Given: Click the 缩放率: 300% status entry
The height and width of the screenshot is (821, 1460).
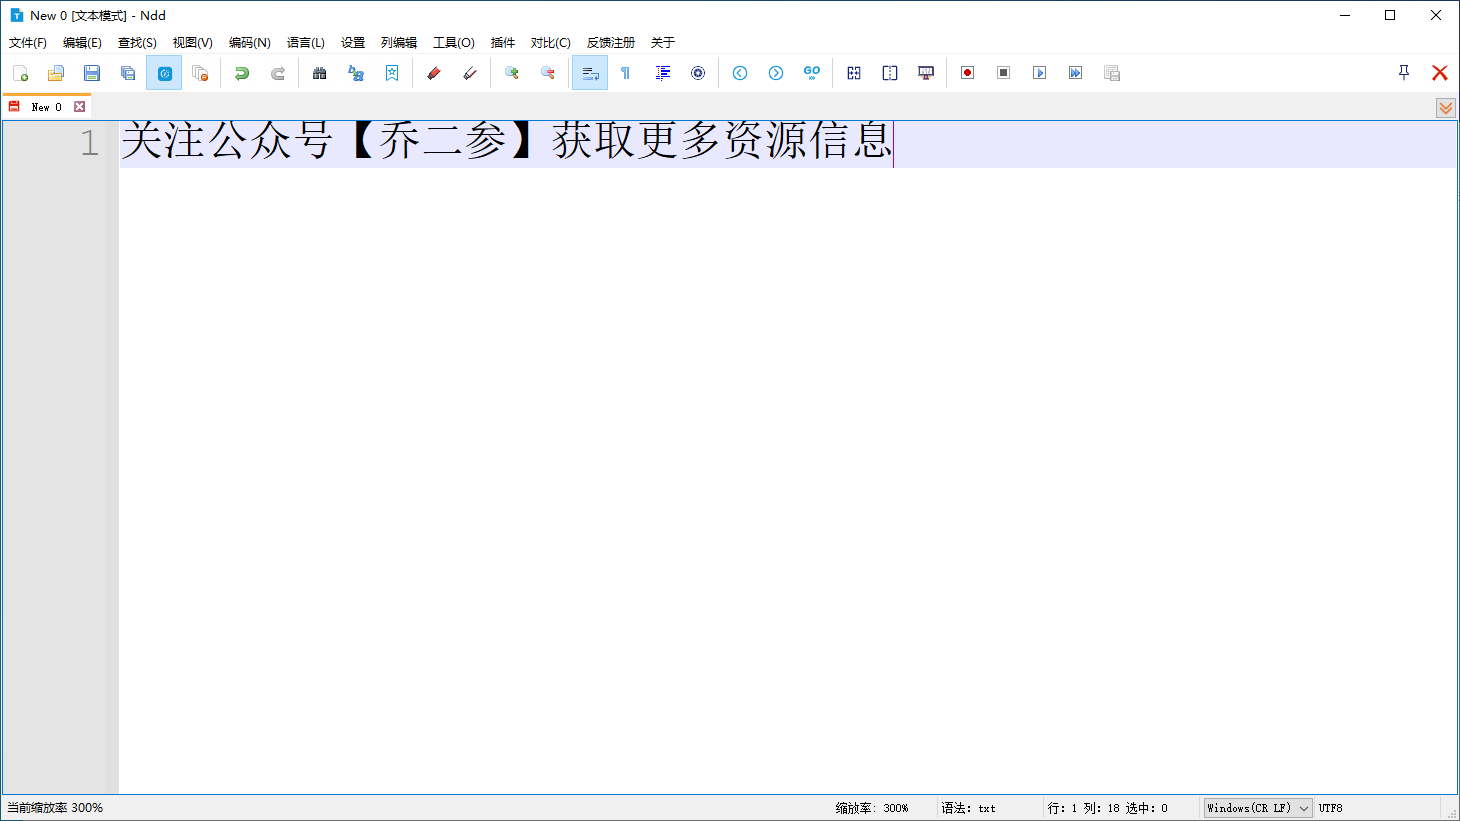Looking at the screenshot, I should 872,808.
